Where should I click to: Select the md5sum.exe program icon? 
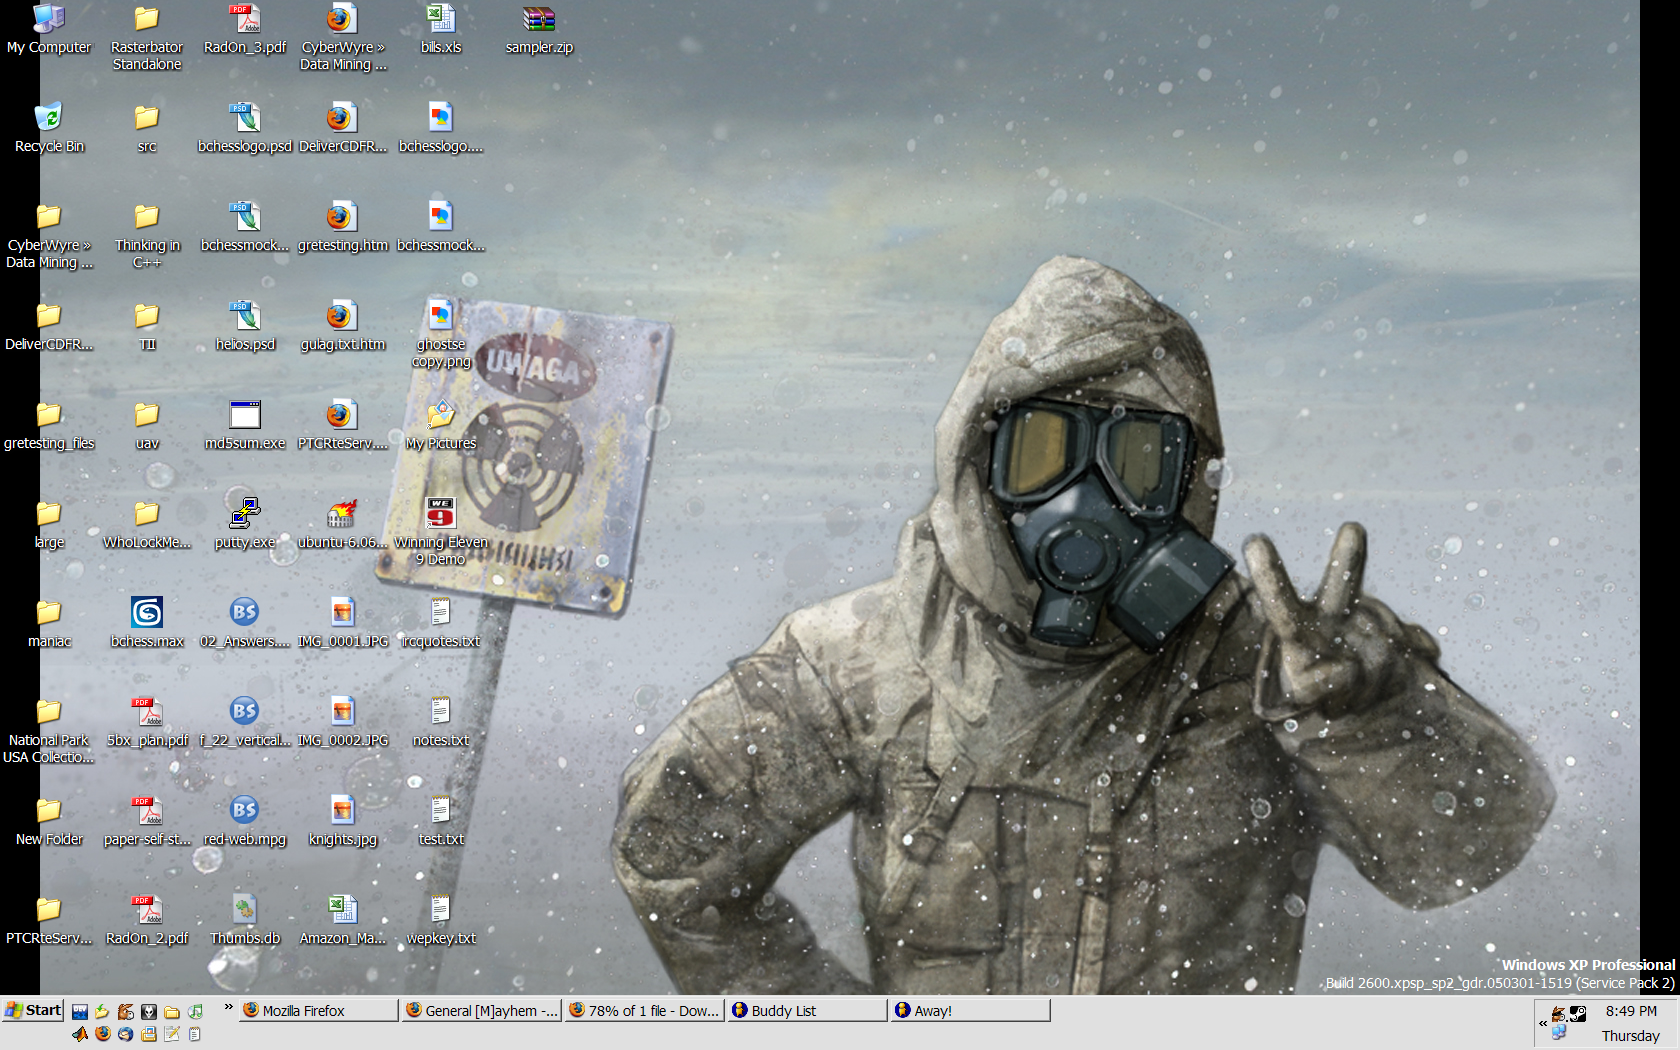coord(245,425)
